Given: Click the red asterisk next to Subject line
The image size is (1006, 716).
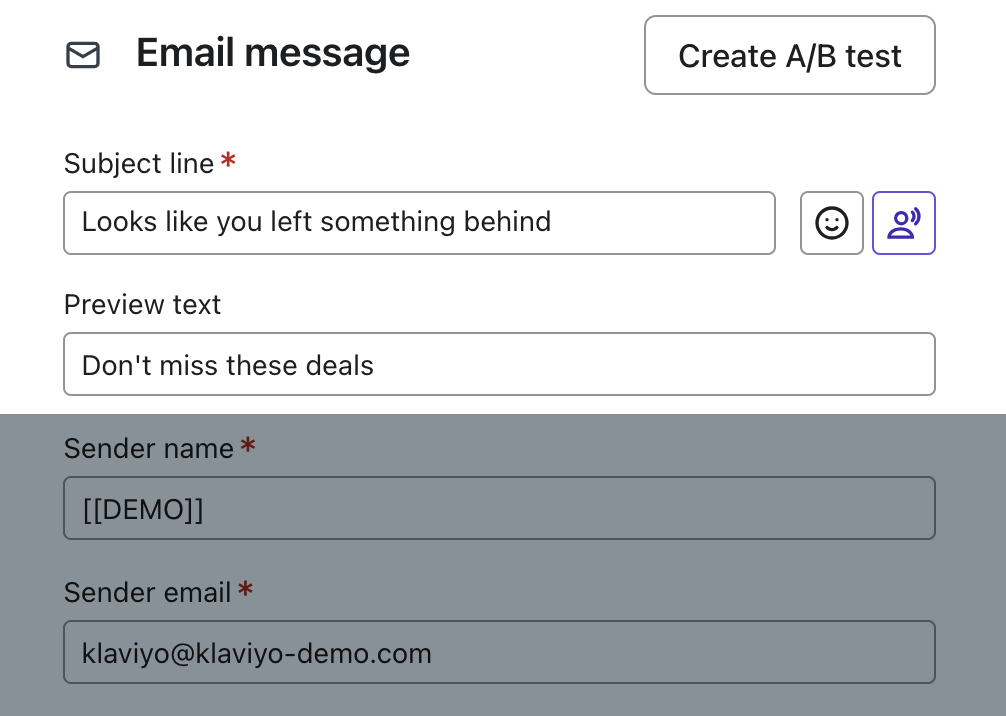Looking at the screenshot, I should point(228,160).
